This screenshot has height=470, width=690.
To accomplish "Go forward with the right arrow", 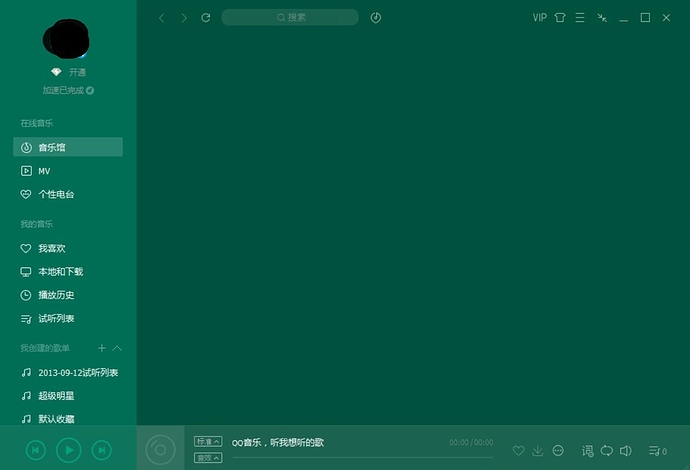I will coord(184,18).
